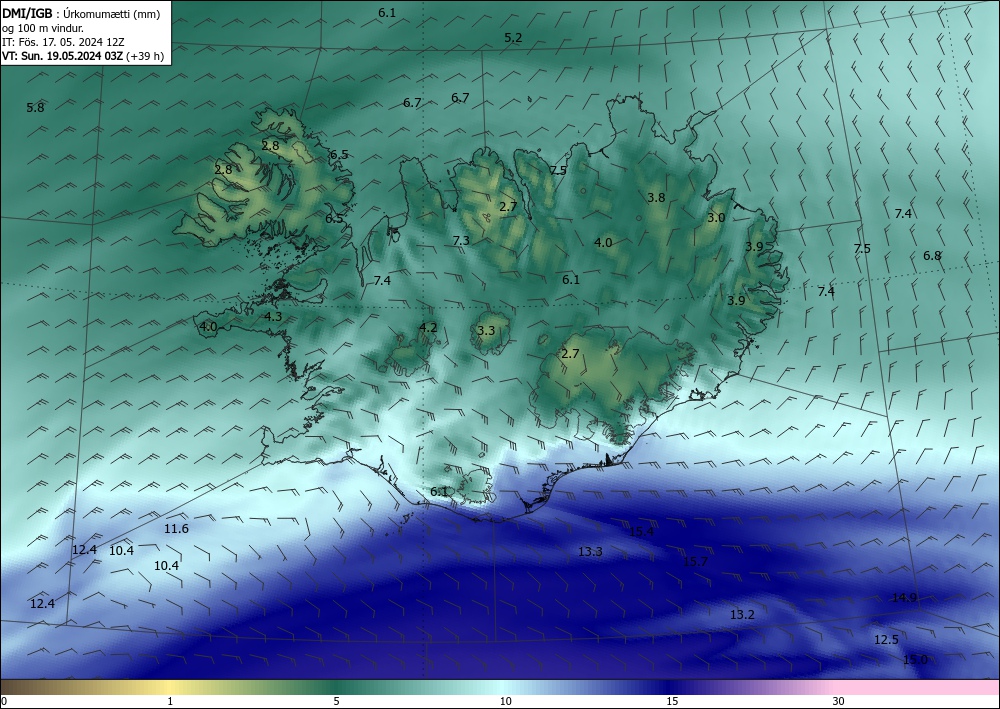Click the 14.9 value in the southeast
This screenshot has height=709, width=1000.
pyautogui.click(x=904, y=597)
